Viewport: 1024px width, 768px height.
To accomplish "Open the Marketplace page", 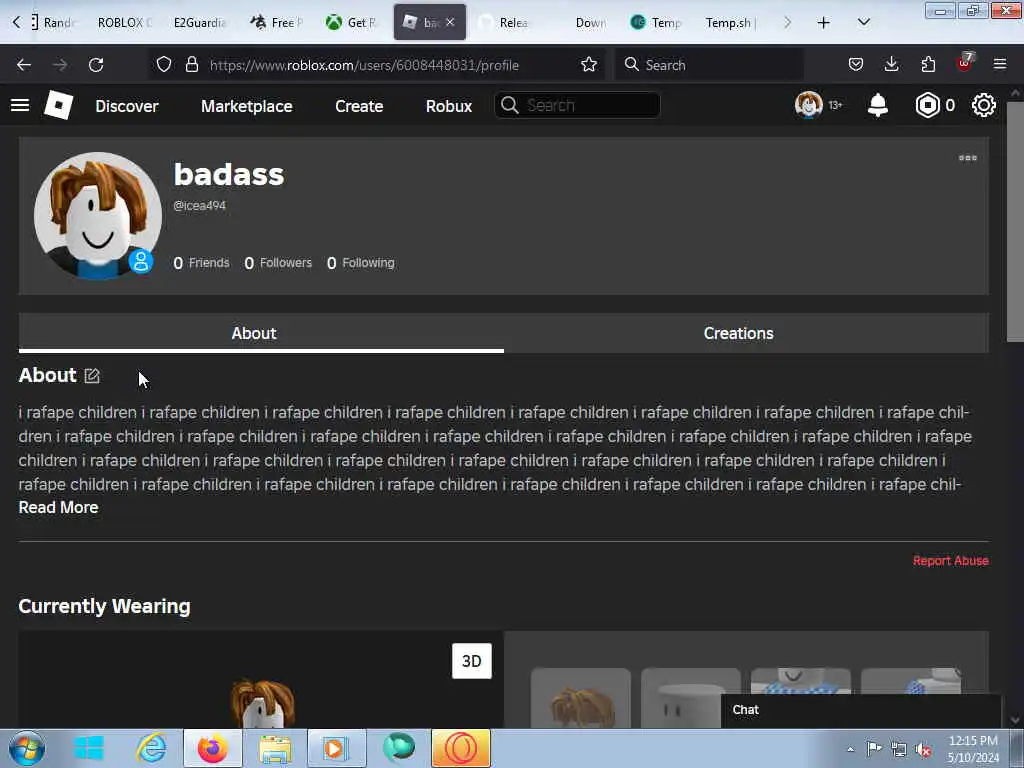I will pos(247,106).
